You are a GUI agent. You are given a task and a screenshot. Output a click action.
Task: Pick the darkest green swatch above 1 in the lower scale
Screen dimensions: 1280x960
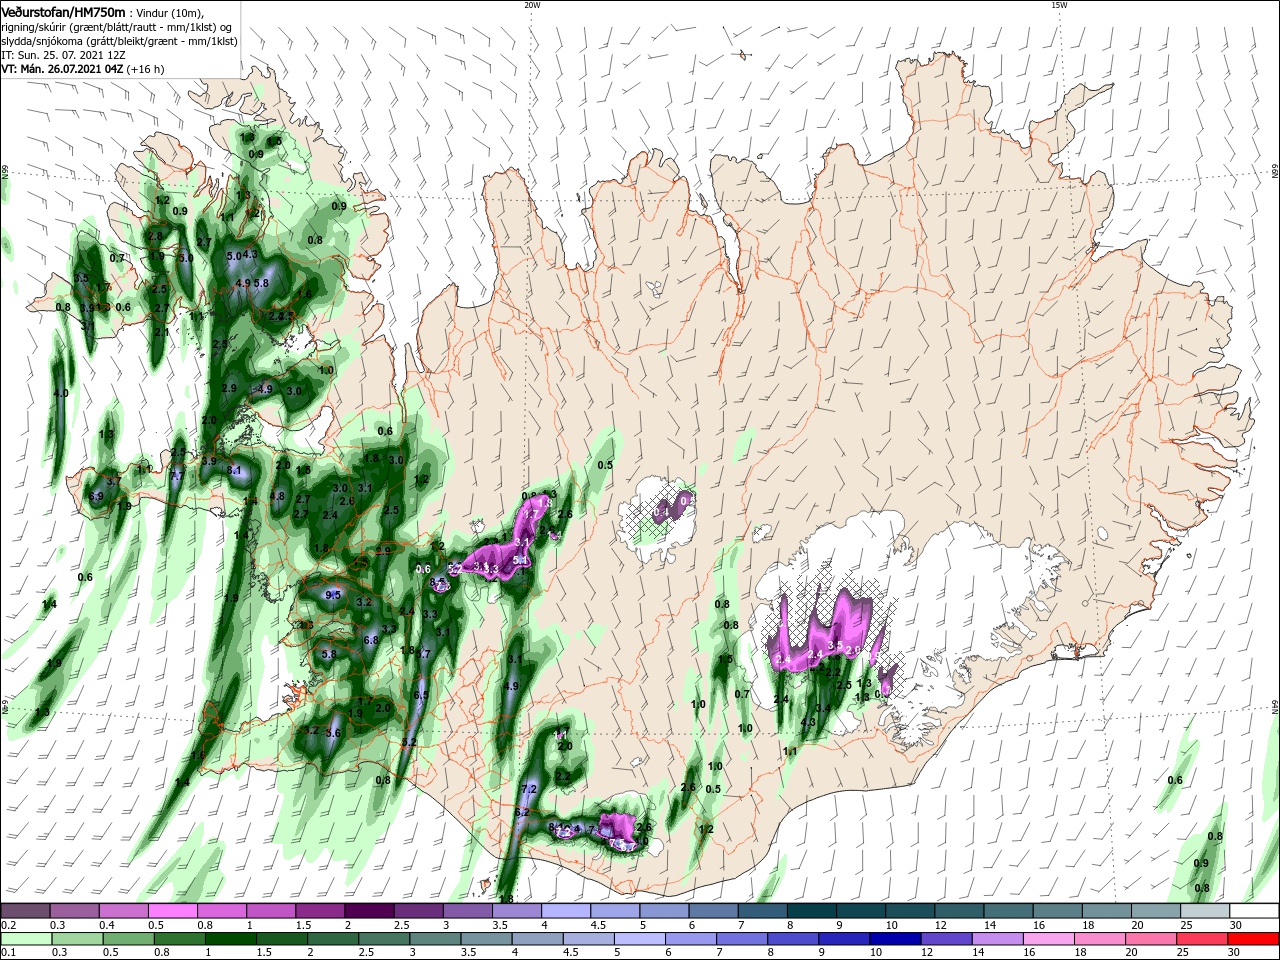229,939
